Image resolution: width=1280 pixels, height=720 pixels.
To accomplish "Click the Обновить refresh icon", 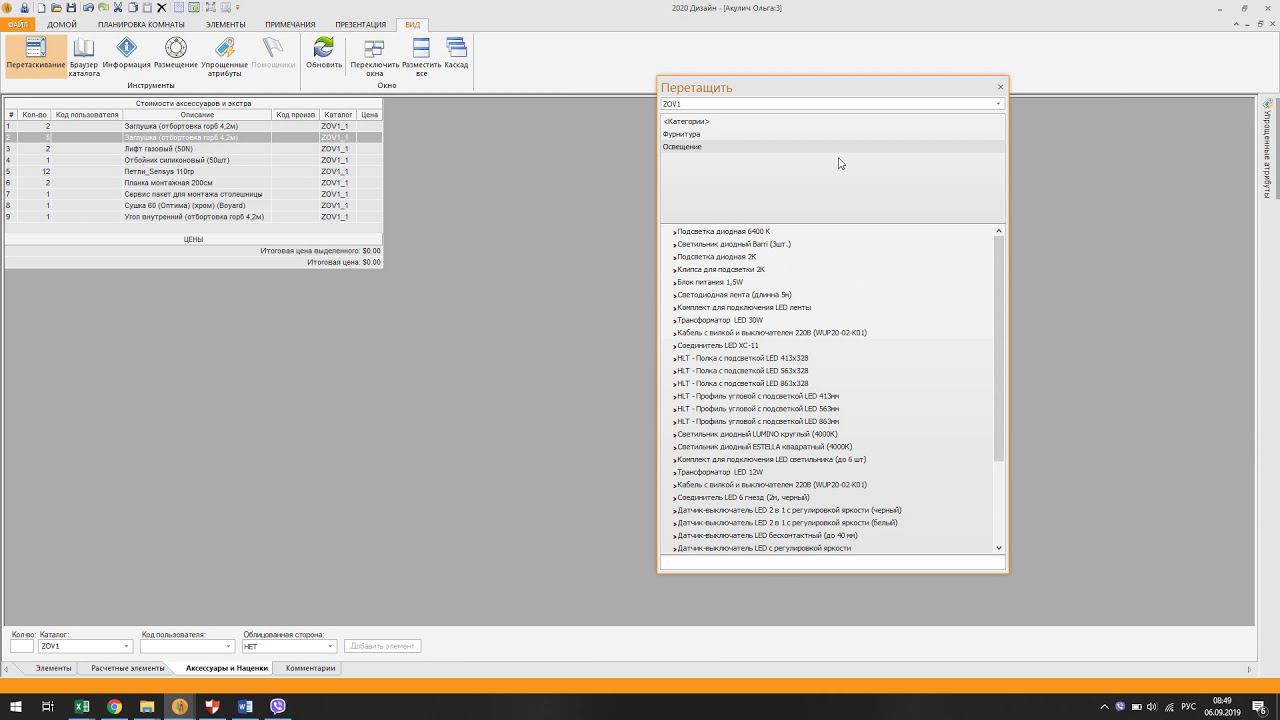I will (x=324, y=54).
